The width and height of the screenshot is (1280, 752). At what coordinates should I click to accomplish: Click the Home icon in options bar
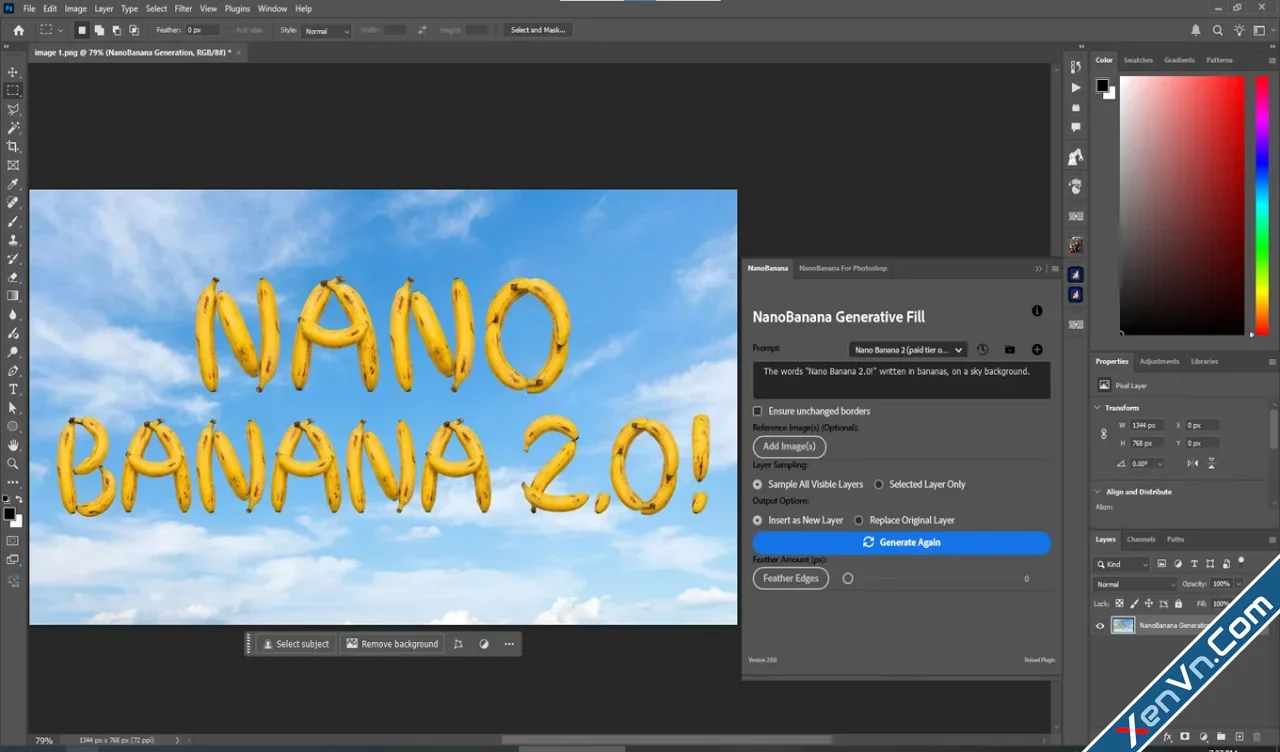[x=18, y=30]
